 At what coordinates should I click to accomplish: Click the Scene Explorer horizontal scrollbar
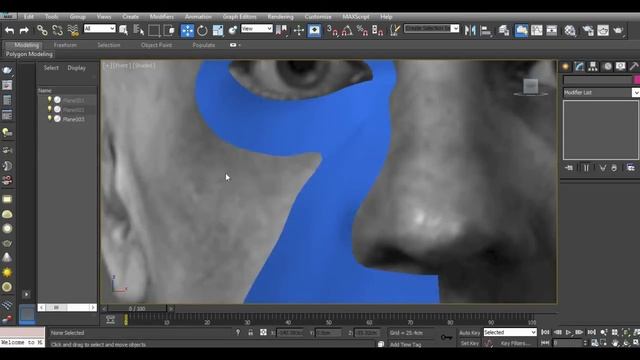(x=67, y=307)
